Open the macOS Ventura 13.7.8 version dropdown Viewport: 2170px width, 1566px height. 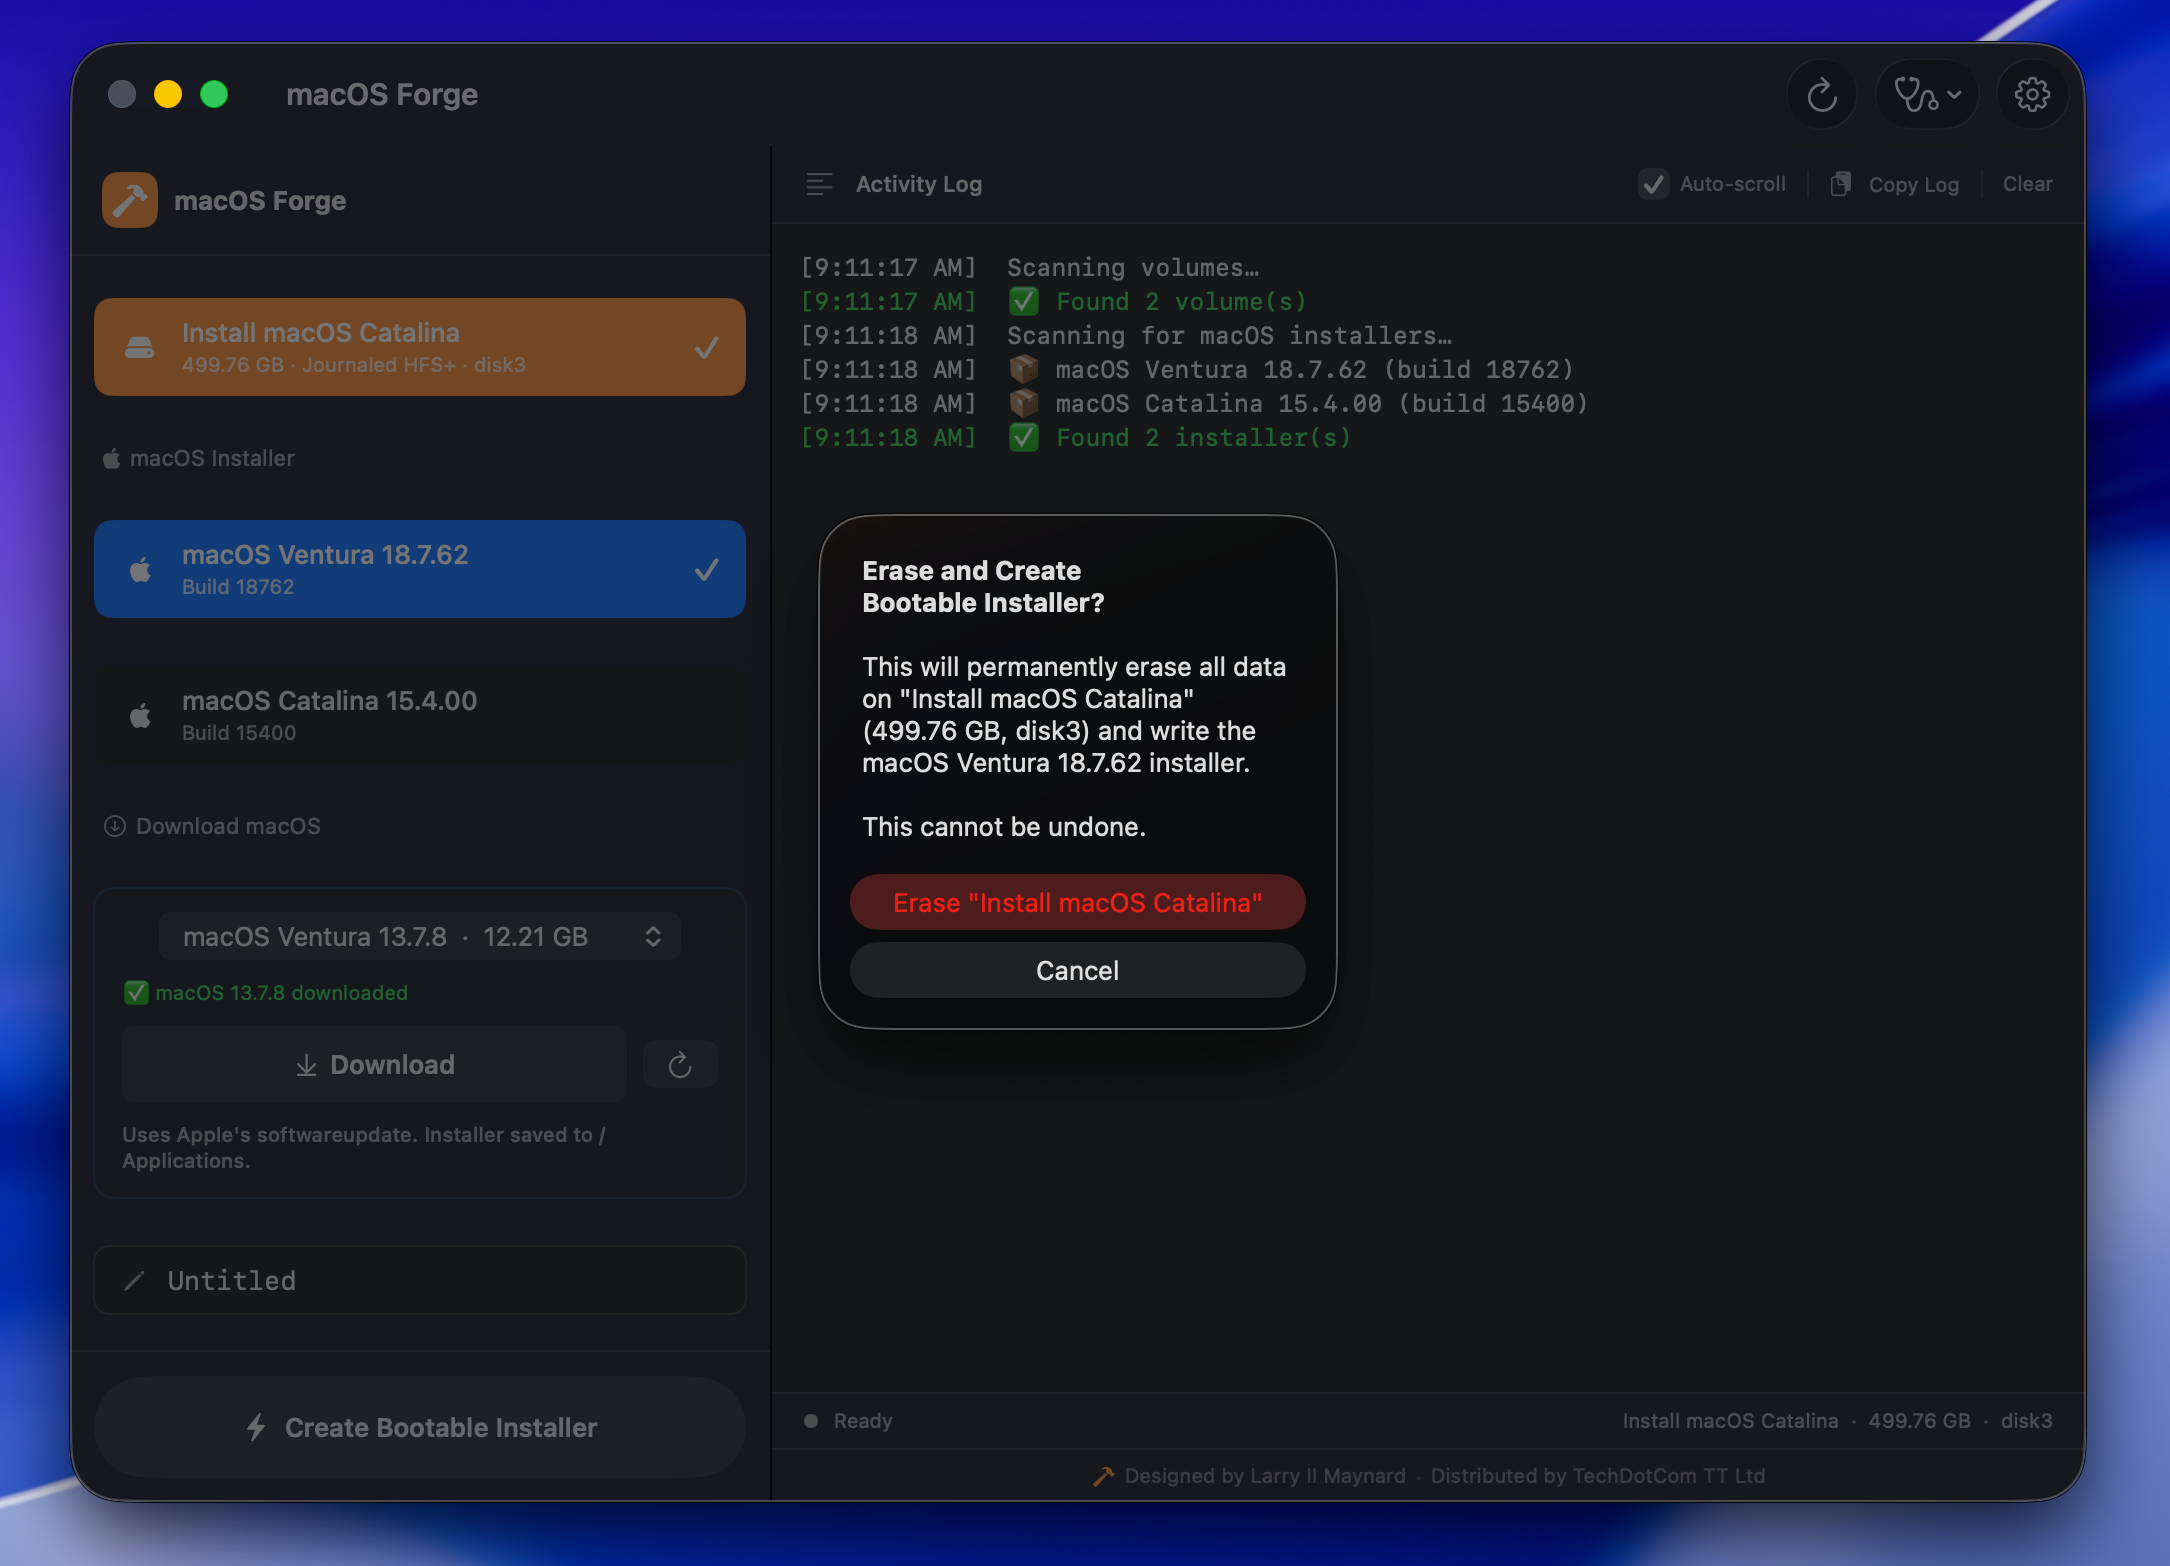coord(420,936)
